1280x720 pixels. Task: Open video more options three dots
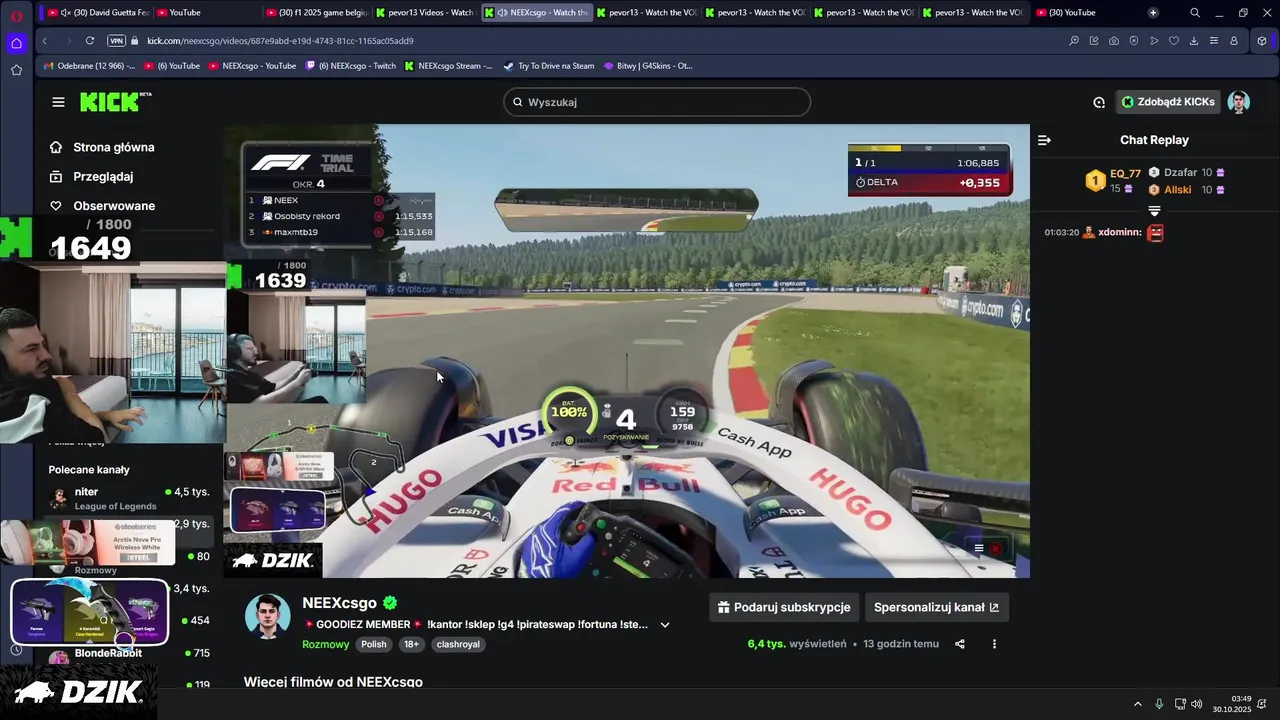point(994,644)
